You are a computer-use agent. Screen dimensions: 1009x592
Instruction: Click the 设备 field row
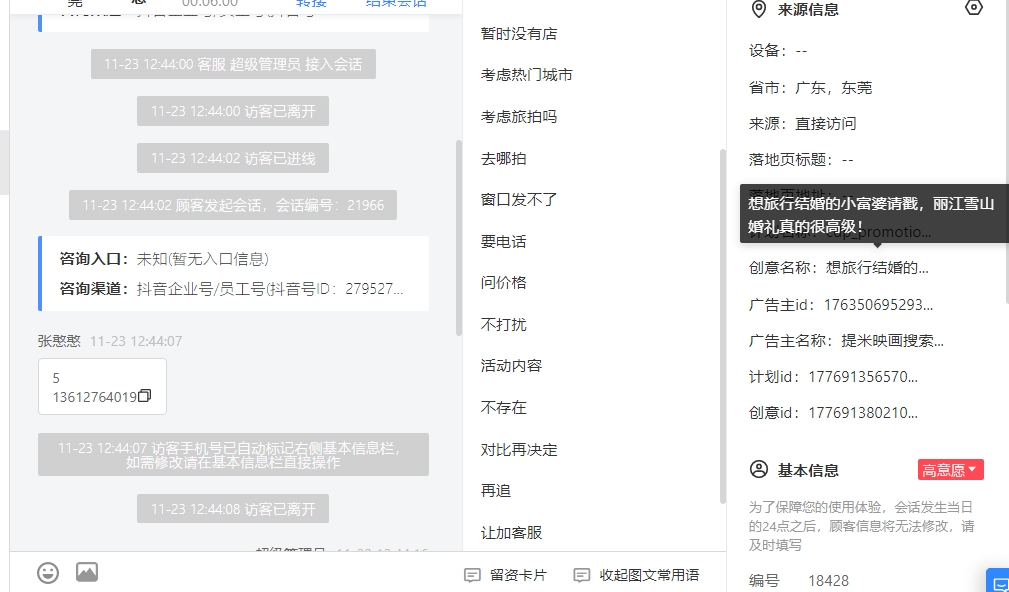(777, 51)
